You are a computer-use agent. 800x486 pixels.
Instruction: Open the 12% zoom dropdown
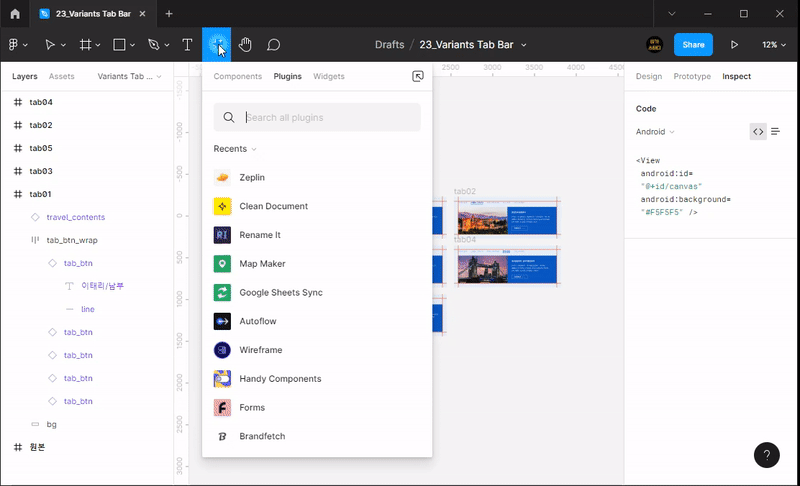[x=774, y=45]
